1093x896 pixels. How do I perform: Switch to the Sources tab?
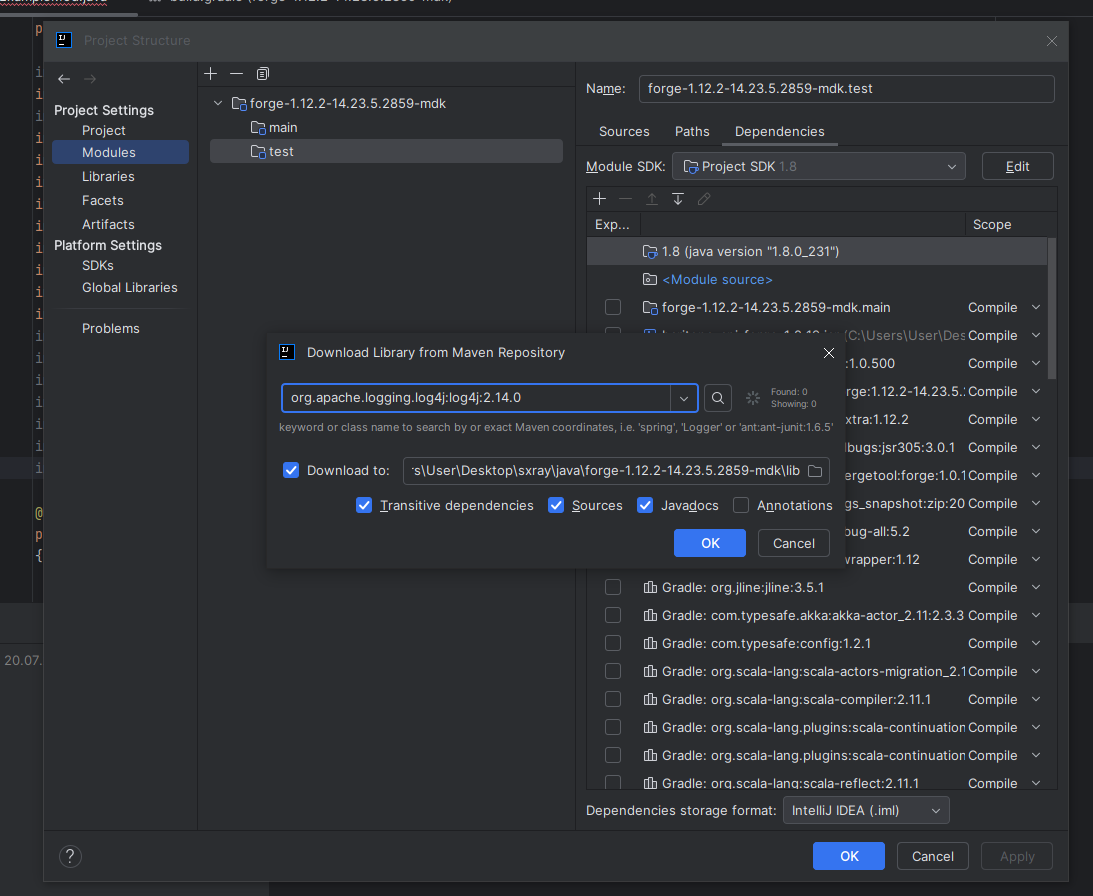pos(624,131)
